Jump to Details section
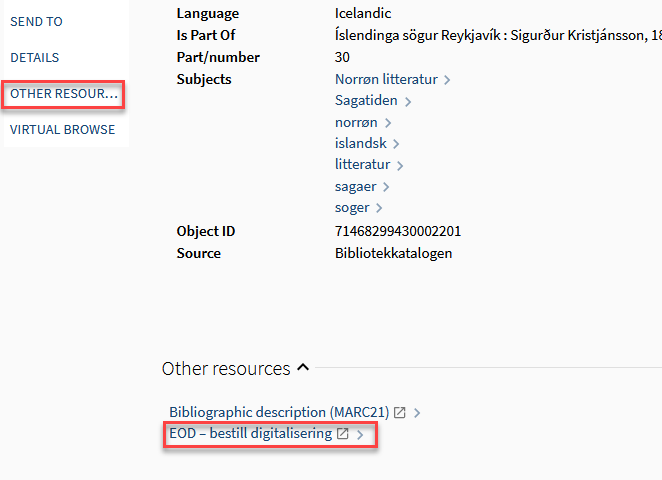 point(35,58)
